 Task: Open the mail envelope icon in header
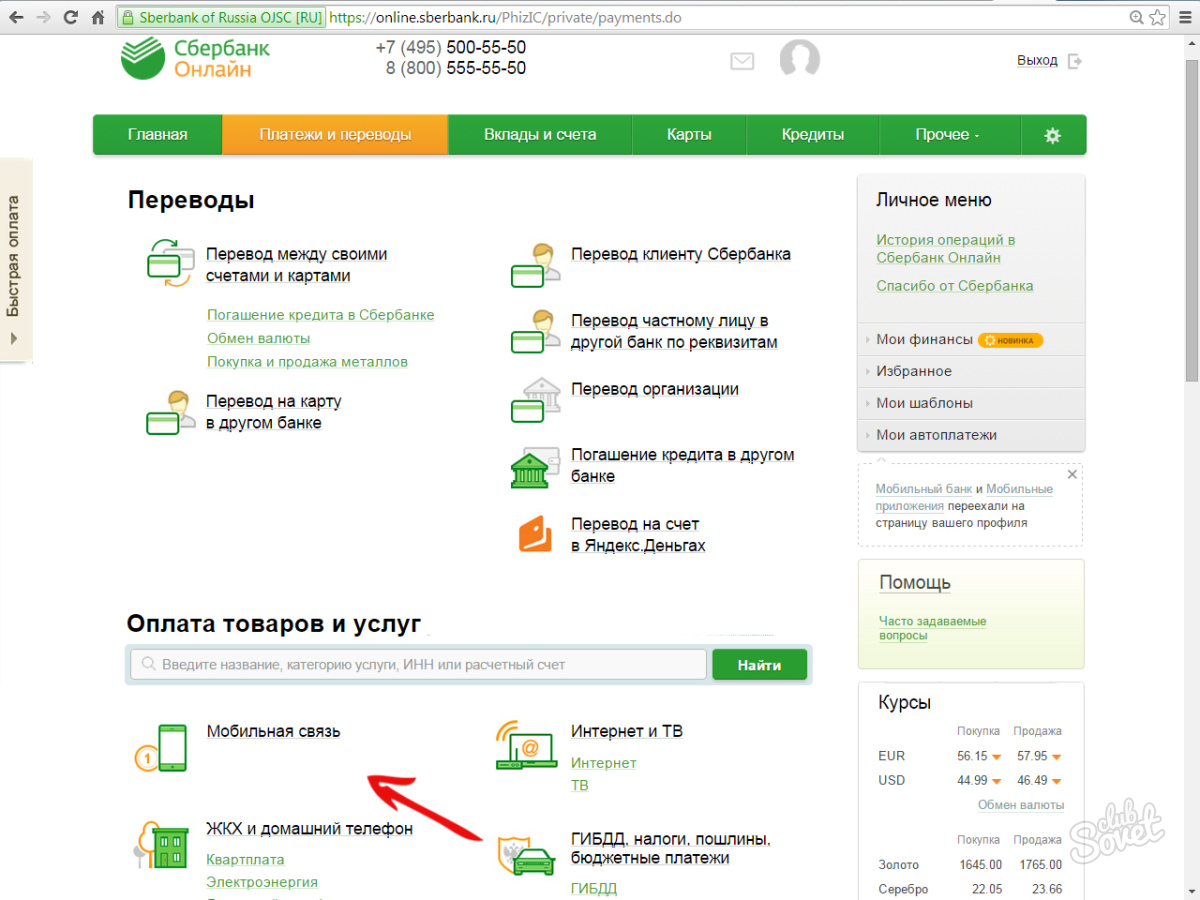[742, 61]
